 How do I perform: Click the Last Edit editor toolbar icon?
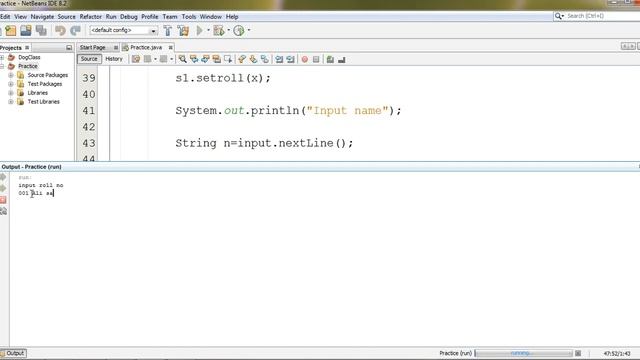[136, 60]
